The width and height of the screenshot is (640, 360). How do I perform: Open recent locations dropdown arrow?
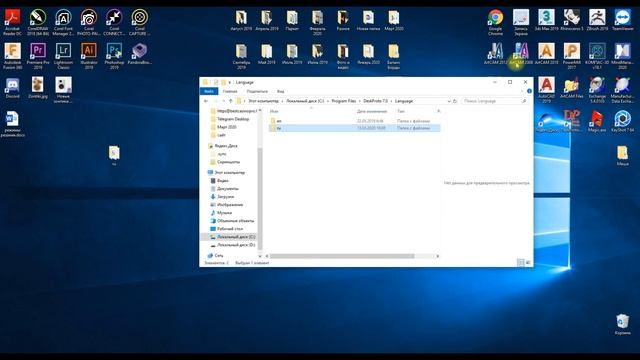[224, 101]
